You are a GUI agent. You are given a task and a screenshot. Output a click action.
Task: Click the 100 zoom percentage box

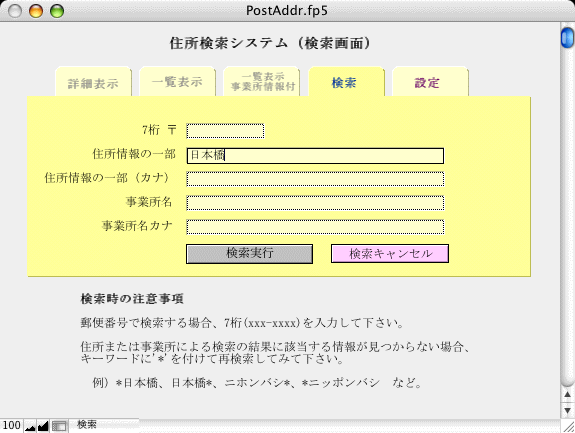pos(11,425)
